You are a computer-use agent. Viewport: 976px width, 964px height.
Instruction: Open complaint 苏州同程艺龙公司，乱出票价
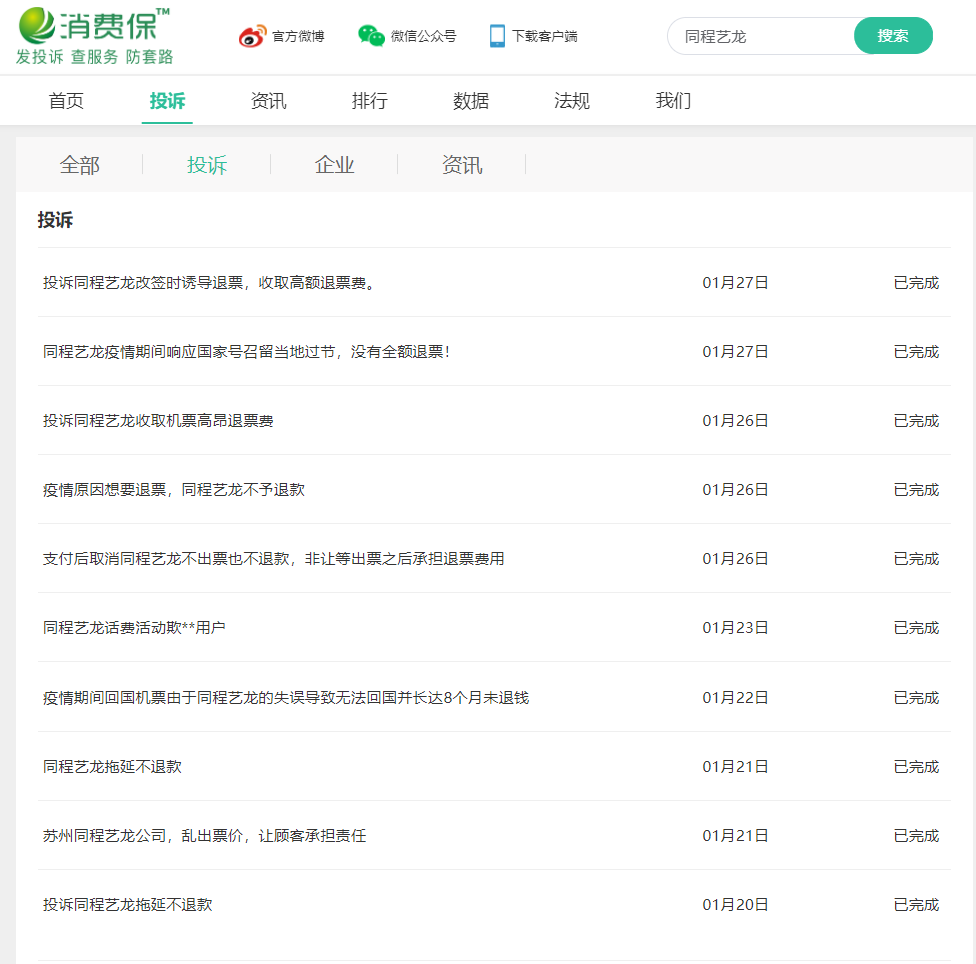click(204, 836)
